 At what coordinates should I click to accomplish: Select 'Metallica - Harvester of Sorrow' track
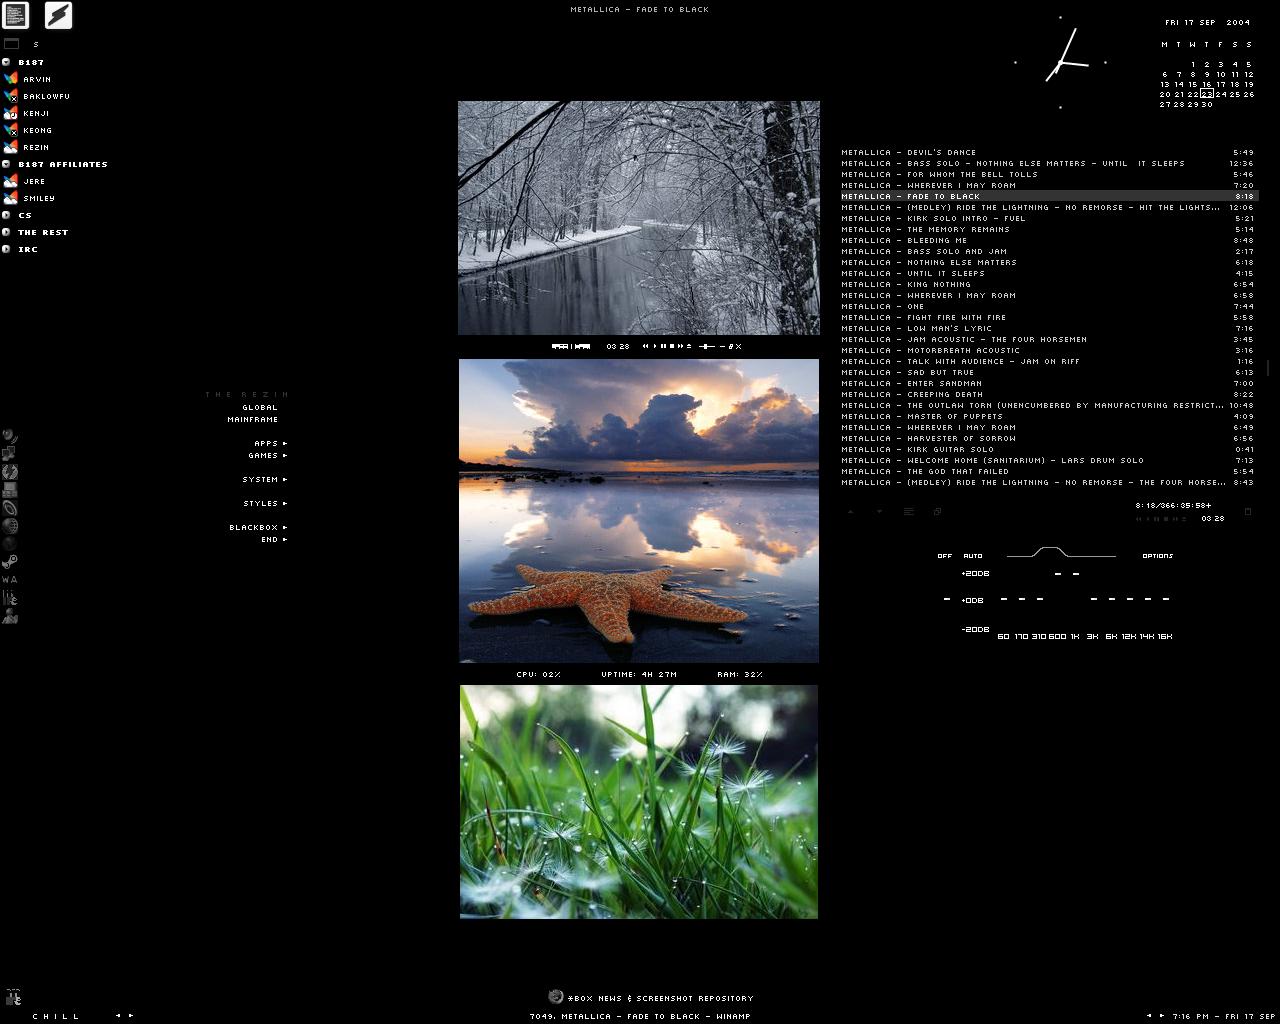coord(1047,438)
